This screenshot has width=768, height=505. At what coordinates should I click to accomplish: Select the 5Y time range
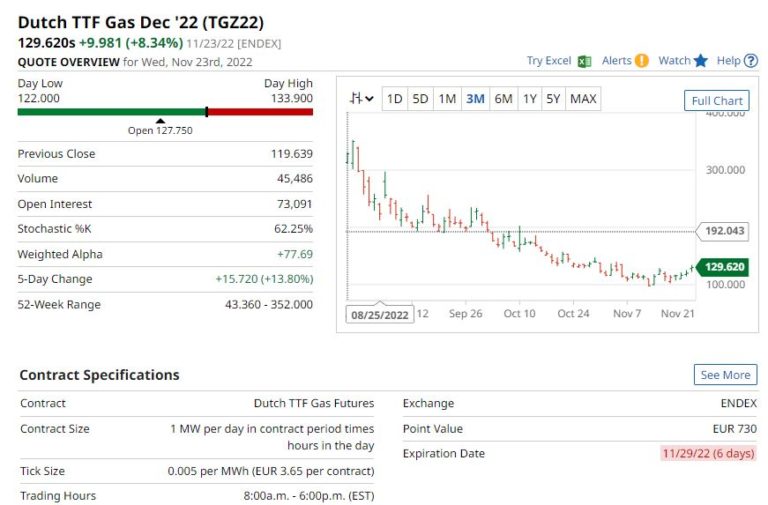click(x=553, y=98)
